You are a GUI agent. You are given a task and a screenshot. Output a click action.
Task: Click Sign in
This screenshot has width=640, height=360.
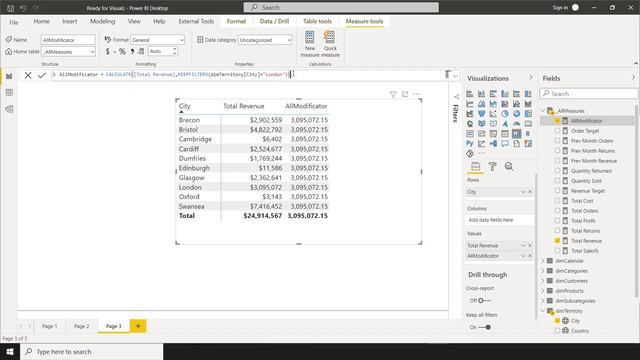point(560,8)
